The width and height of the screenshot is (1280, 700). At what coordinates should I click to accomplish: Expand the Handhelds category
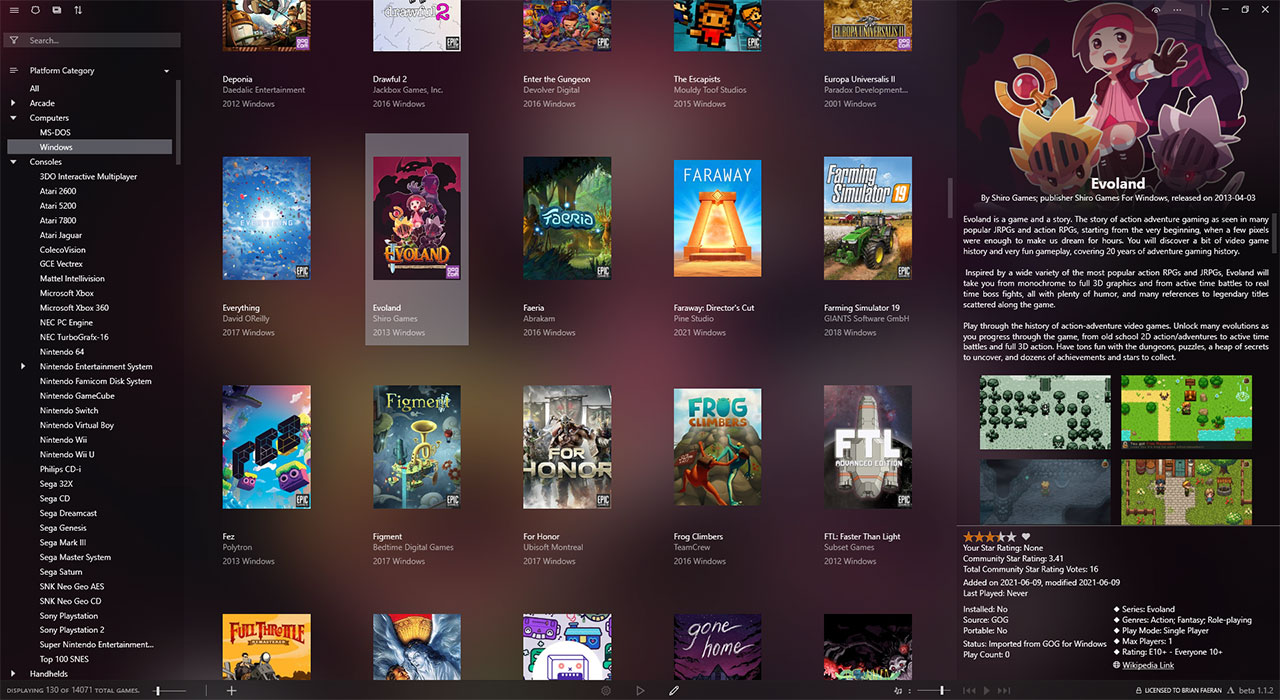(13, 674)
